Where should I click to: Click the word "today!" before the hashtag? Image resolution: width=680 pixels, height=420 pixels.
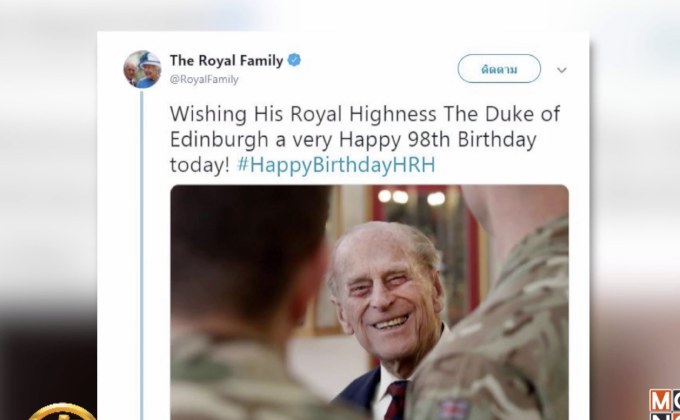pyautogui.click(x=198, y=162)
